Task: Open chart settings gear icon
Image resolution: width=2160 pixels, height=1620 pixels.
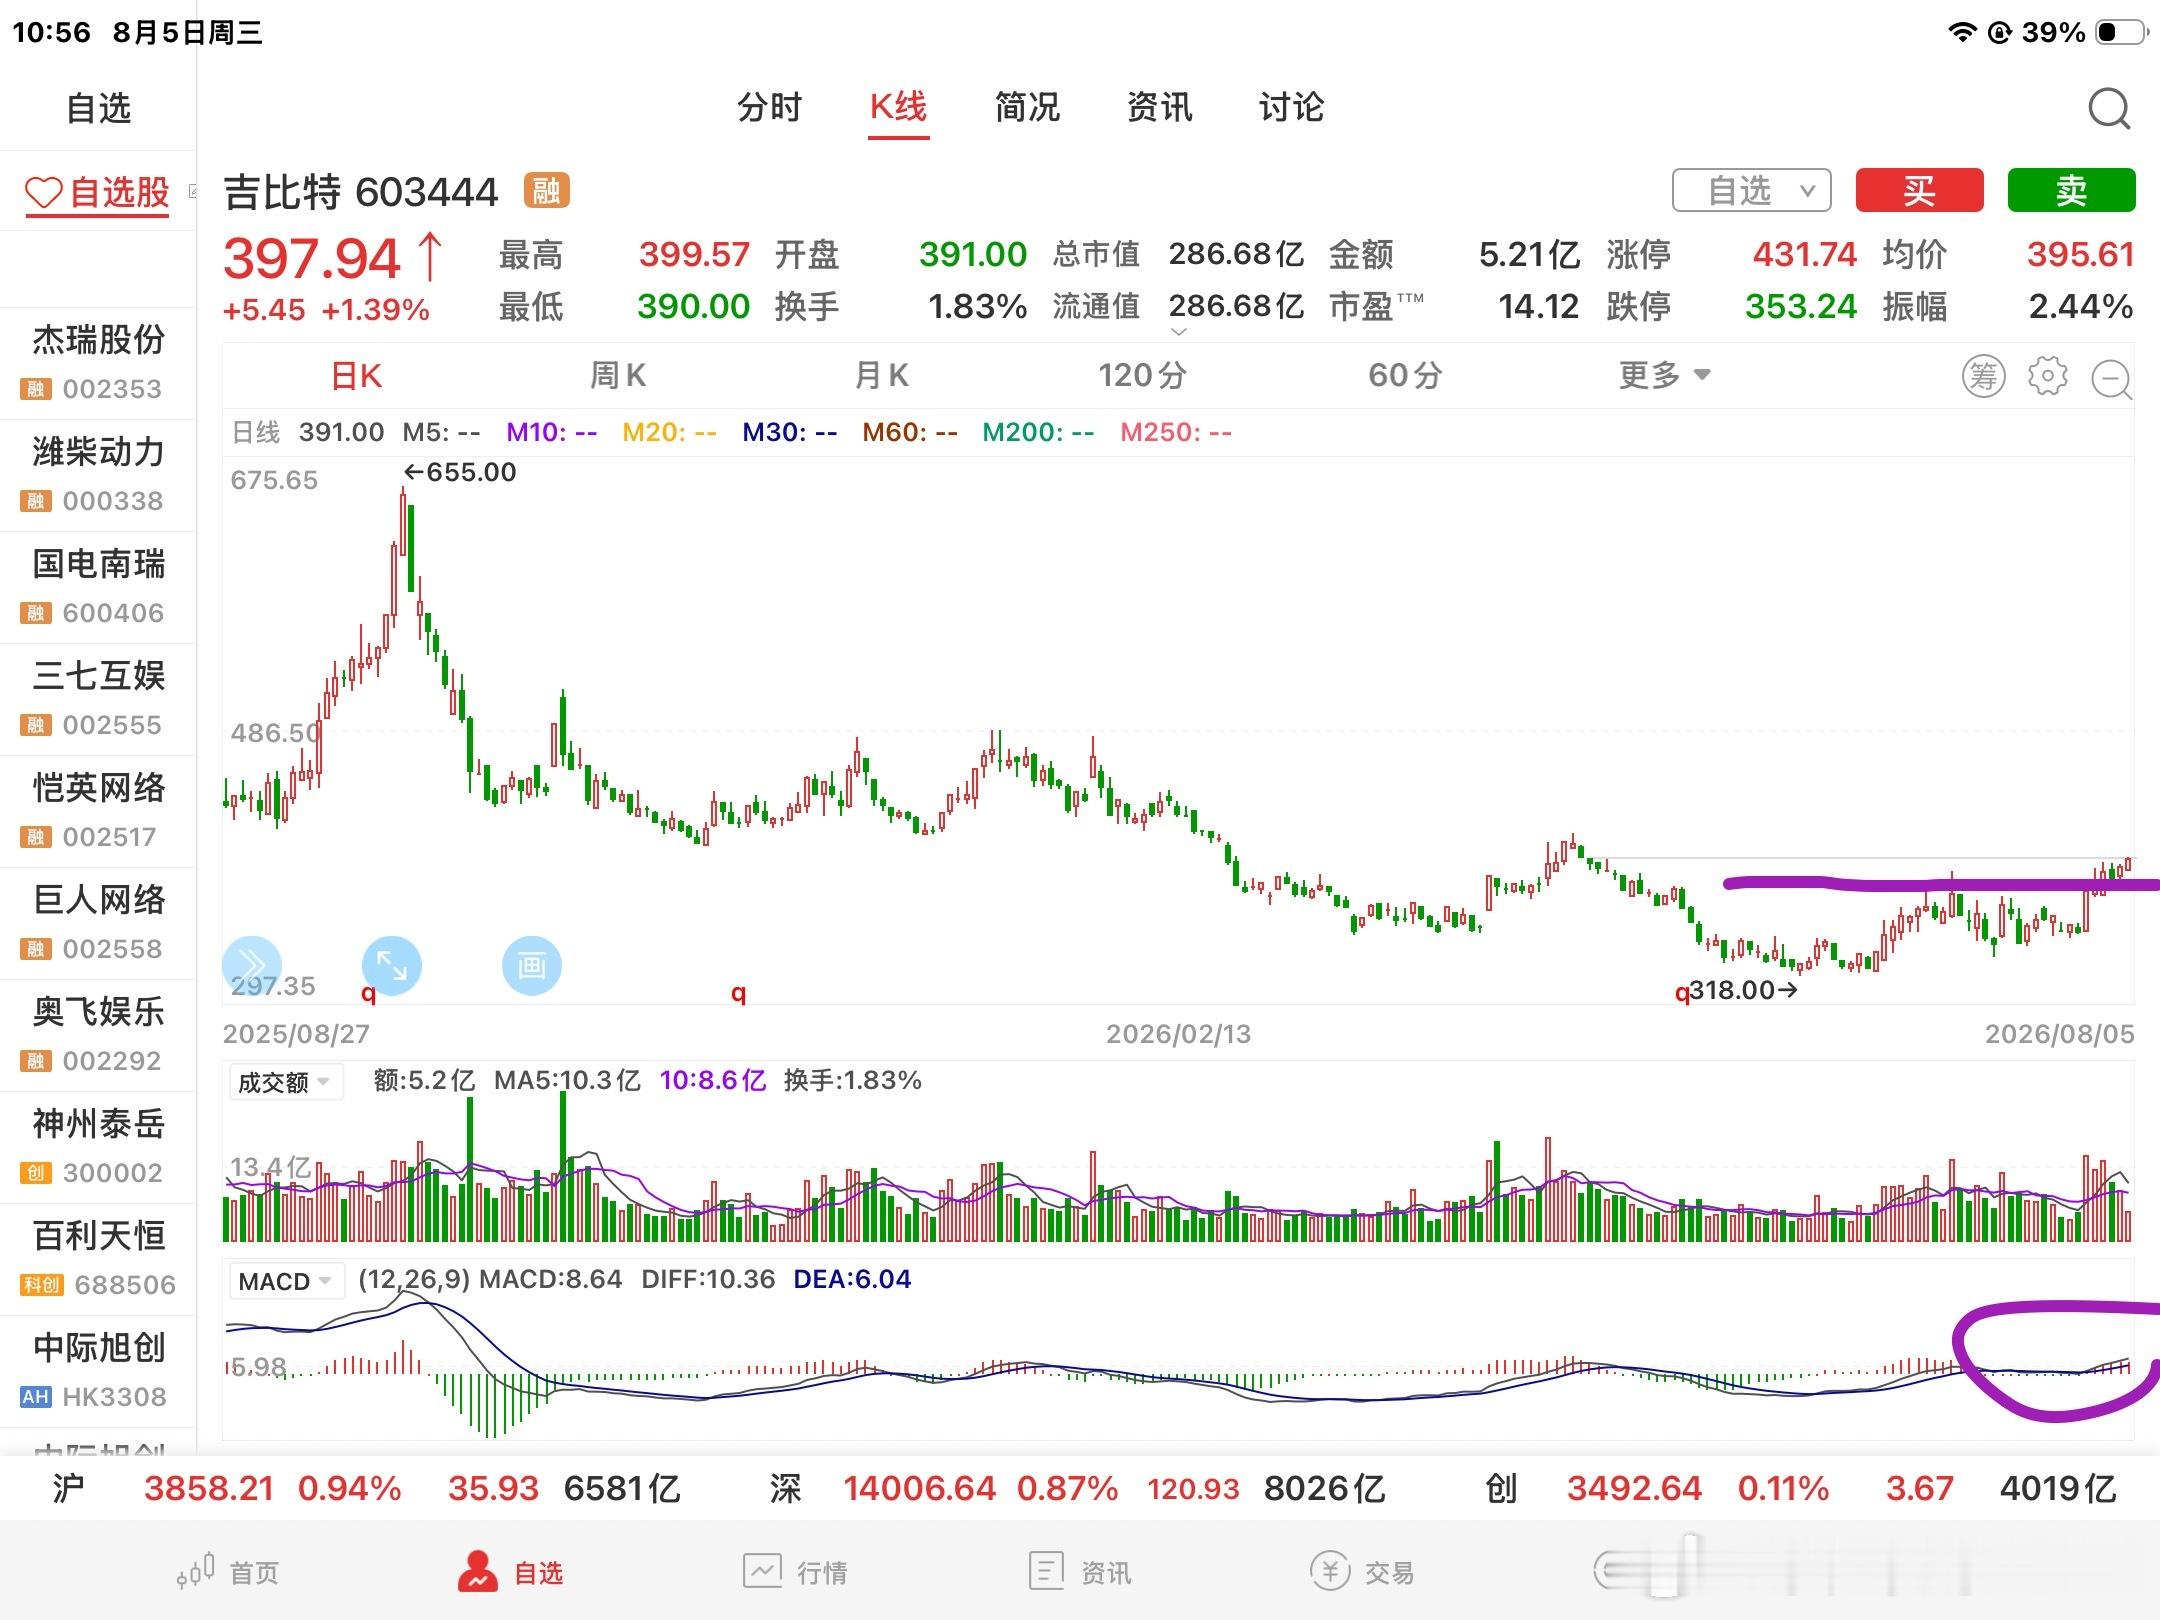Action: pyautogui.click(x=2047, y=376)
